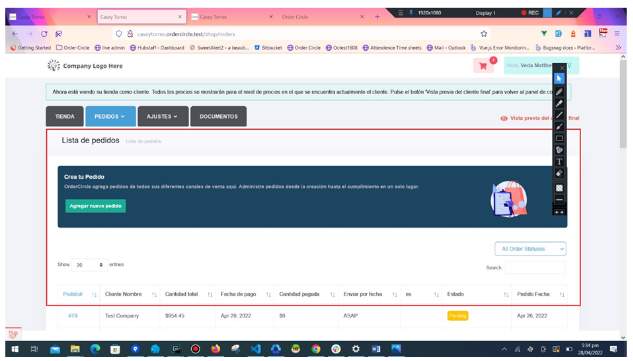The width and height of the screenshot is (633, 361).
Task: Open the annotation color pattern picker
Action: coord(559,188)
